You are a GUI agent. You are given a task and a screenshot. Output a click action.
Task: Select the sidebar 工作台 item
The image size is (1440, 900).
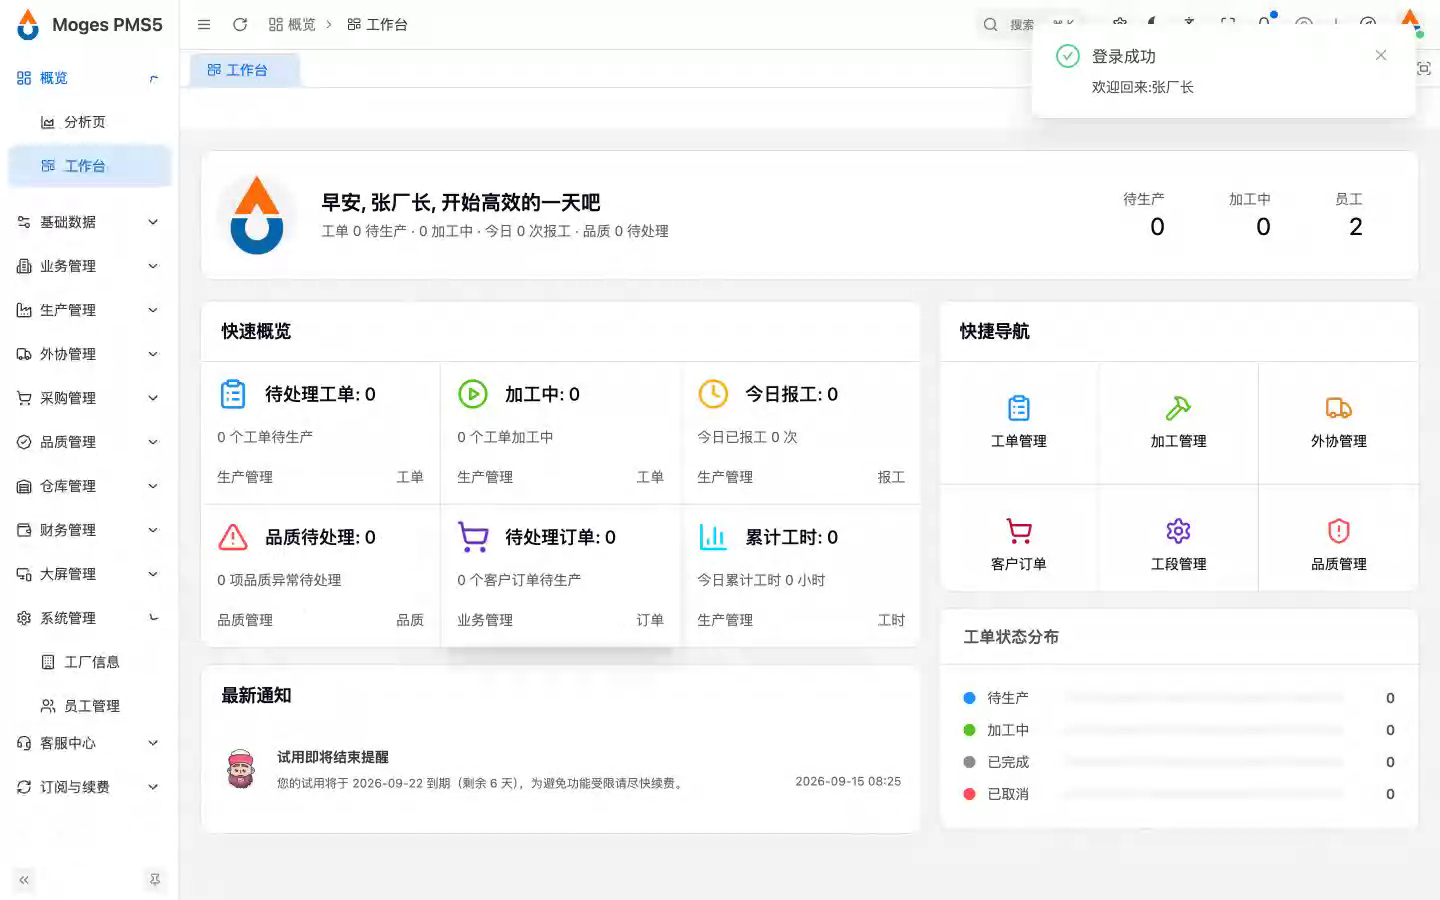(90, 166)
